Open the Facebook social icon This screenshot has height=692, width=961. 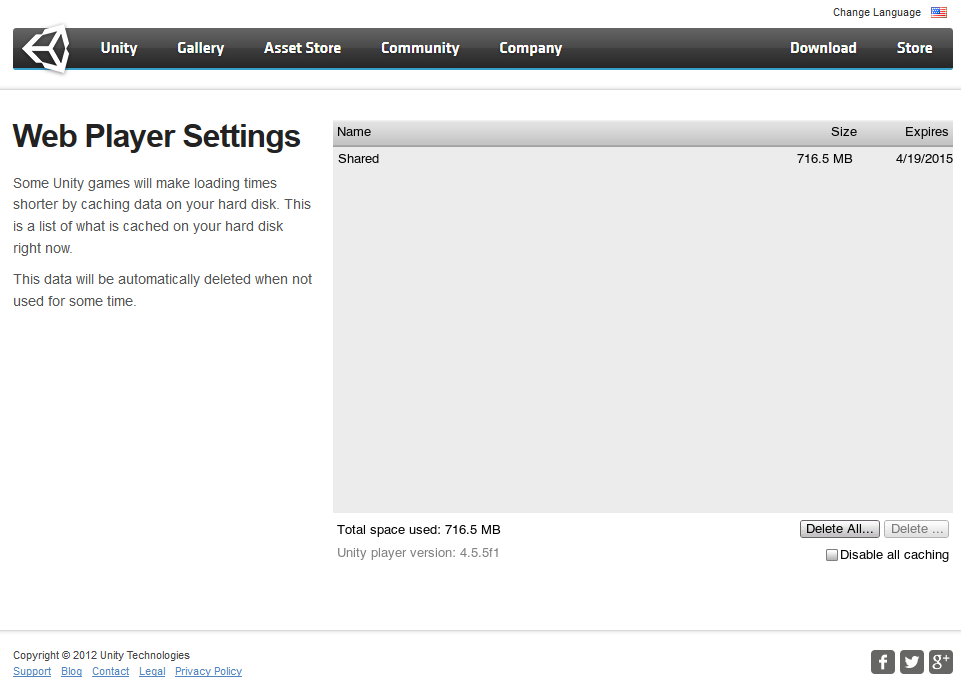click(x=883, y=662)
